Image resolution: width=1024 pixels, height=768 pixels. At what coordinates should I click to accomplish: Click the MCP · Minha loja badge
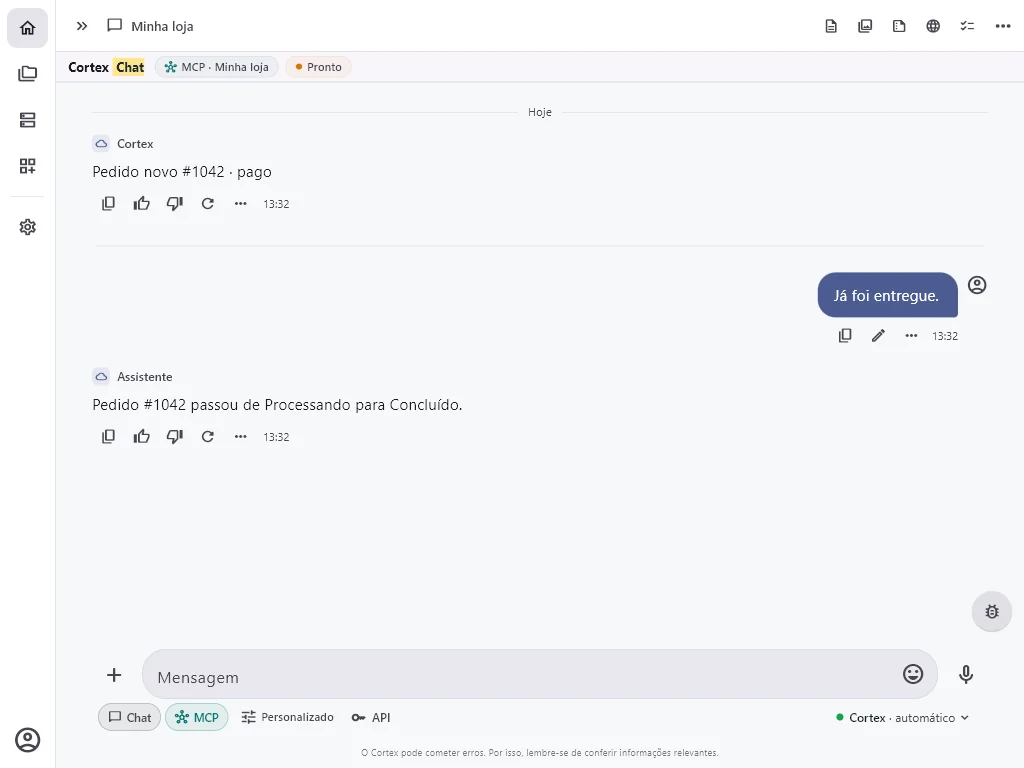pyautogui.click(x=216, y=67)
